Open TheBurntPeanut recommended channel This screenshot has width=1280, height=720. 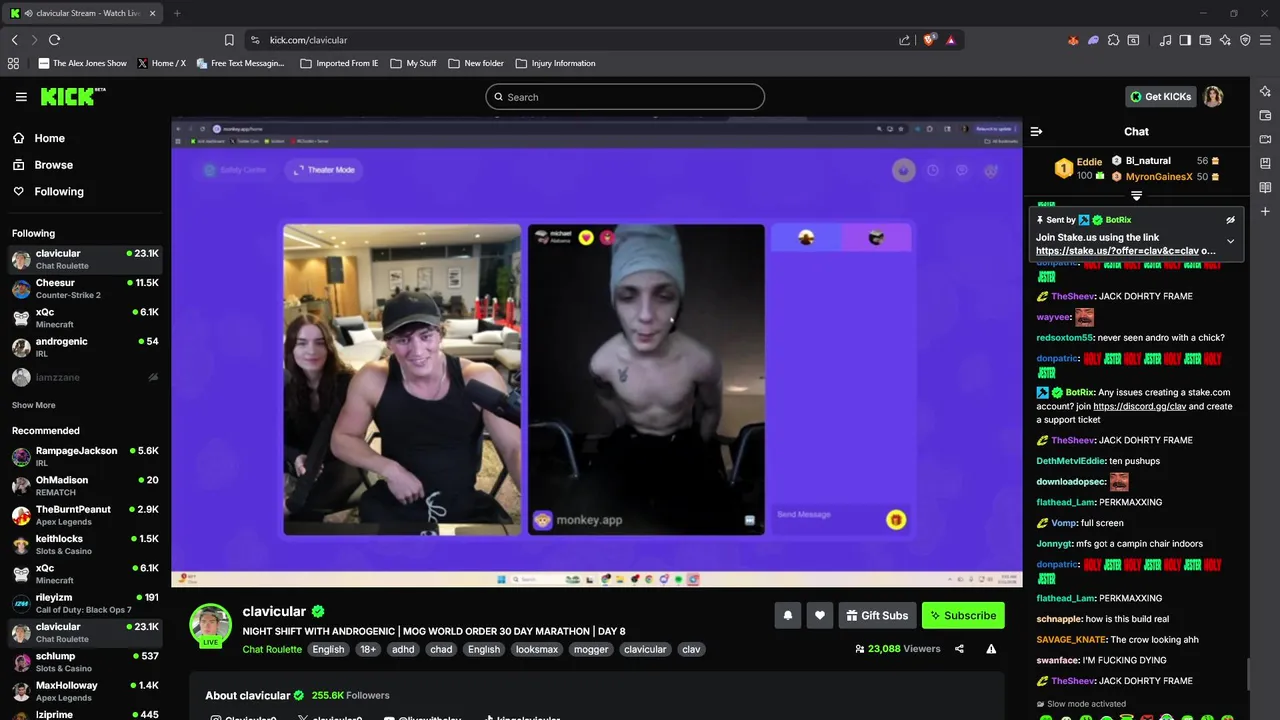(x=85, y=515)
